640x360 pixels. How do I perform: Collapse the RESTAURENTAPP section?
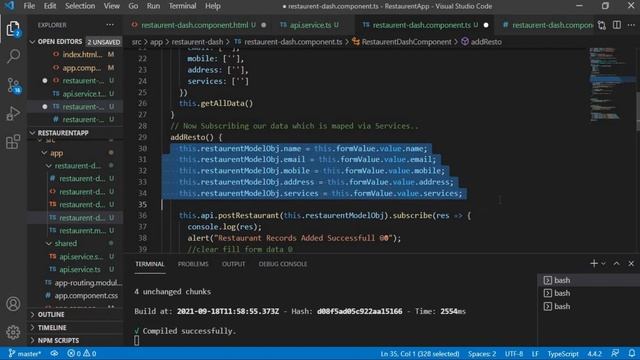[59, 133]
